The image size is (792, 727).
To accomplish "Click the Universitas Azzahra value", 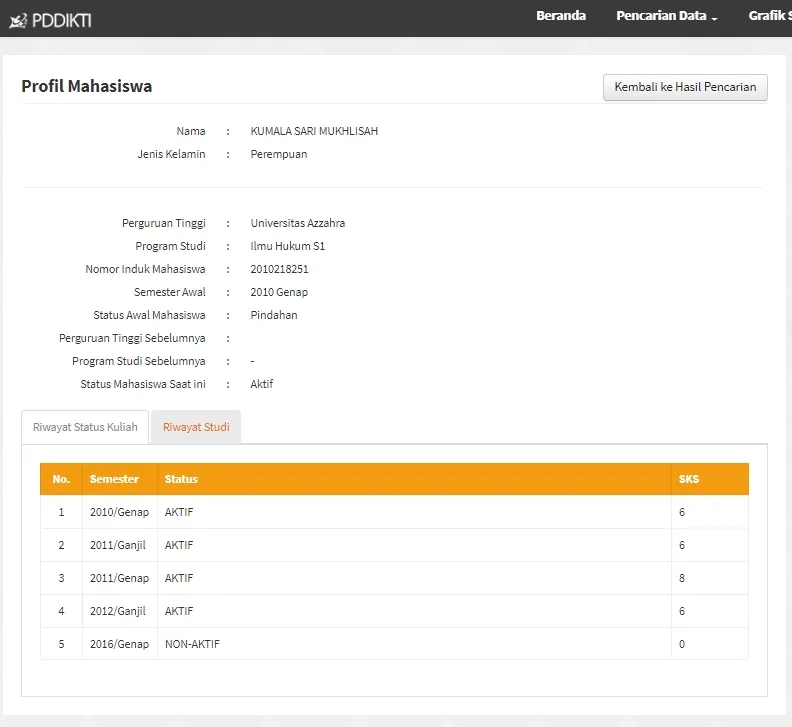I will pyautogui.click(x=297, y=223).
